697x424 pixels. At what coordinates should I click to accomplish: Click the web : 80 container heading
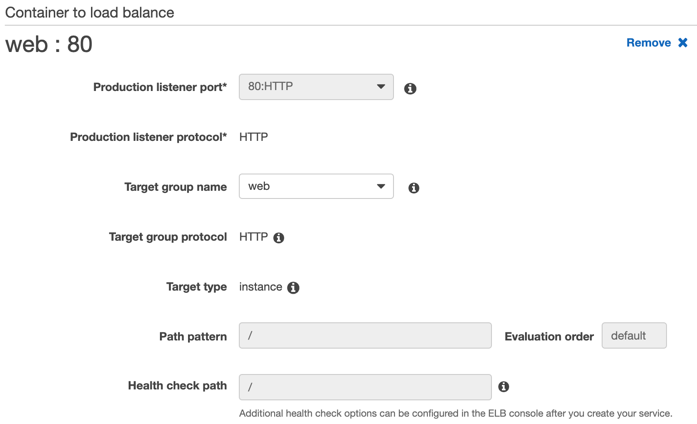click(49, 44)
